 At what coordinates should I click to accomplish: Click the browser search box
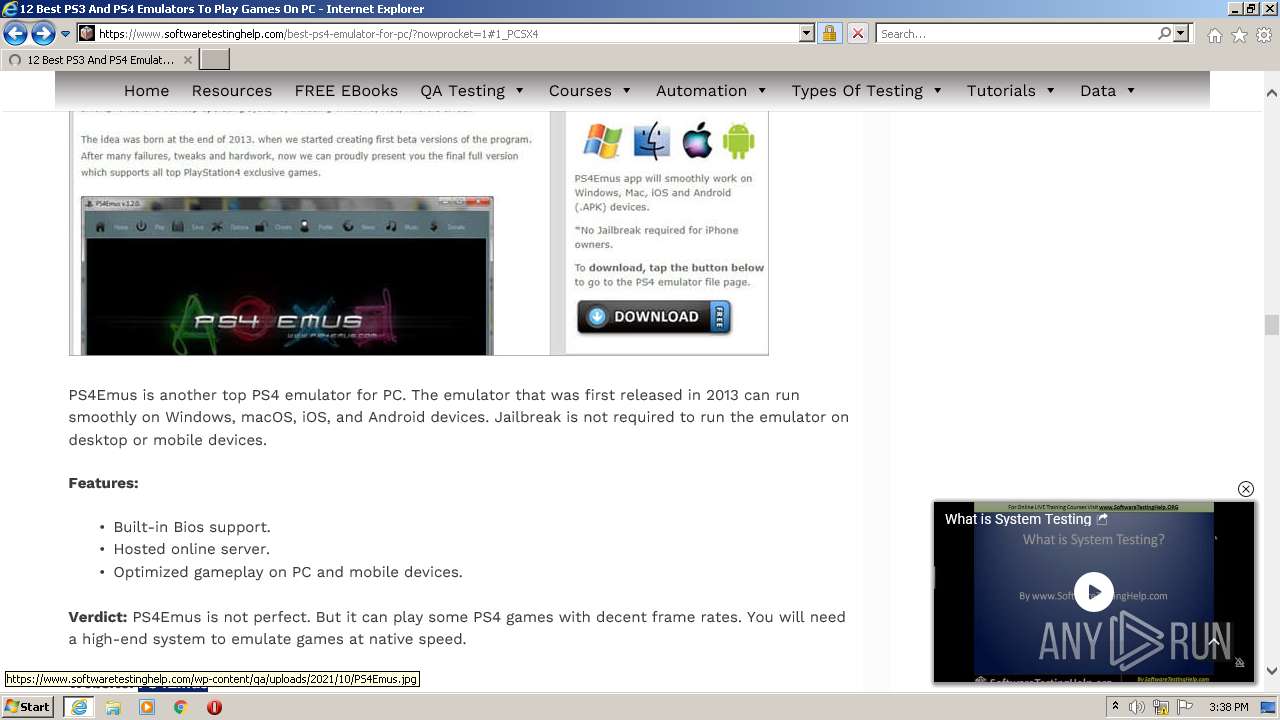[x=1015, y=33]
